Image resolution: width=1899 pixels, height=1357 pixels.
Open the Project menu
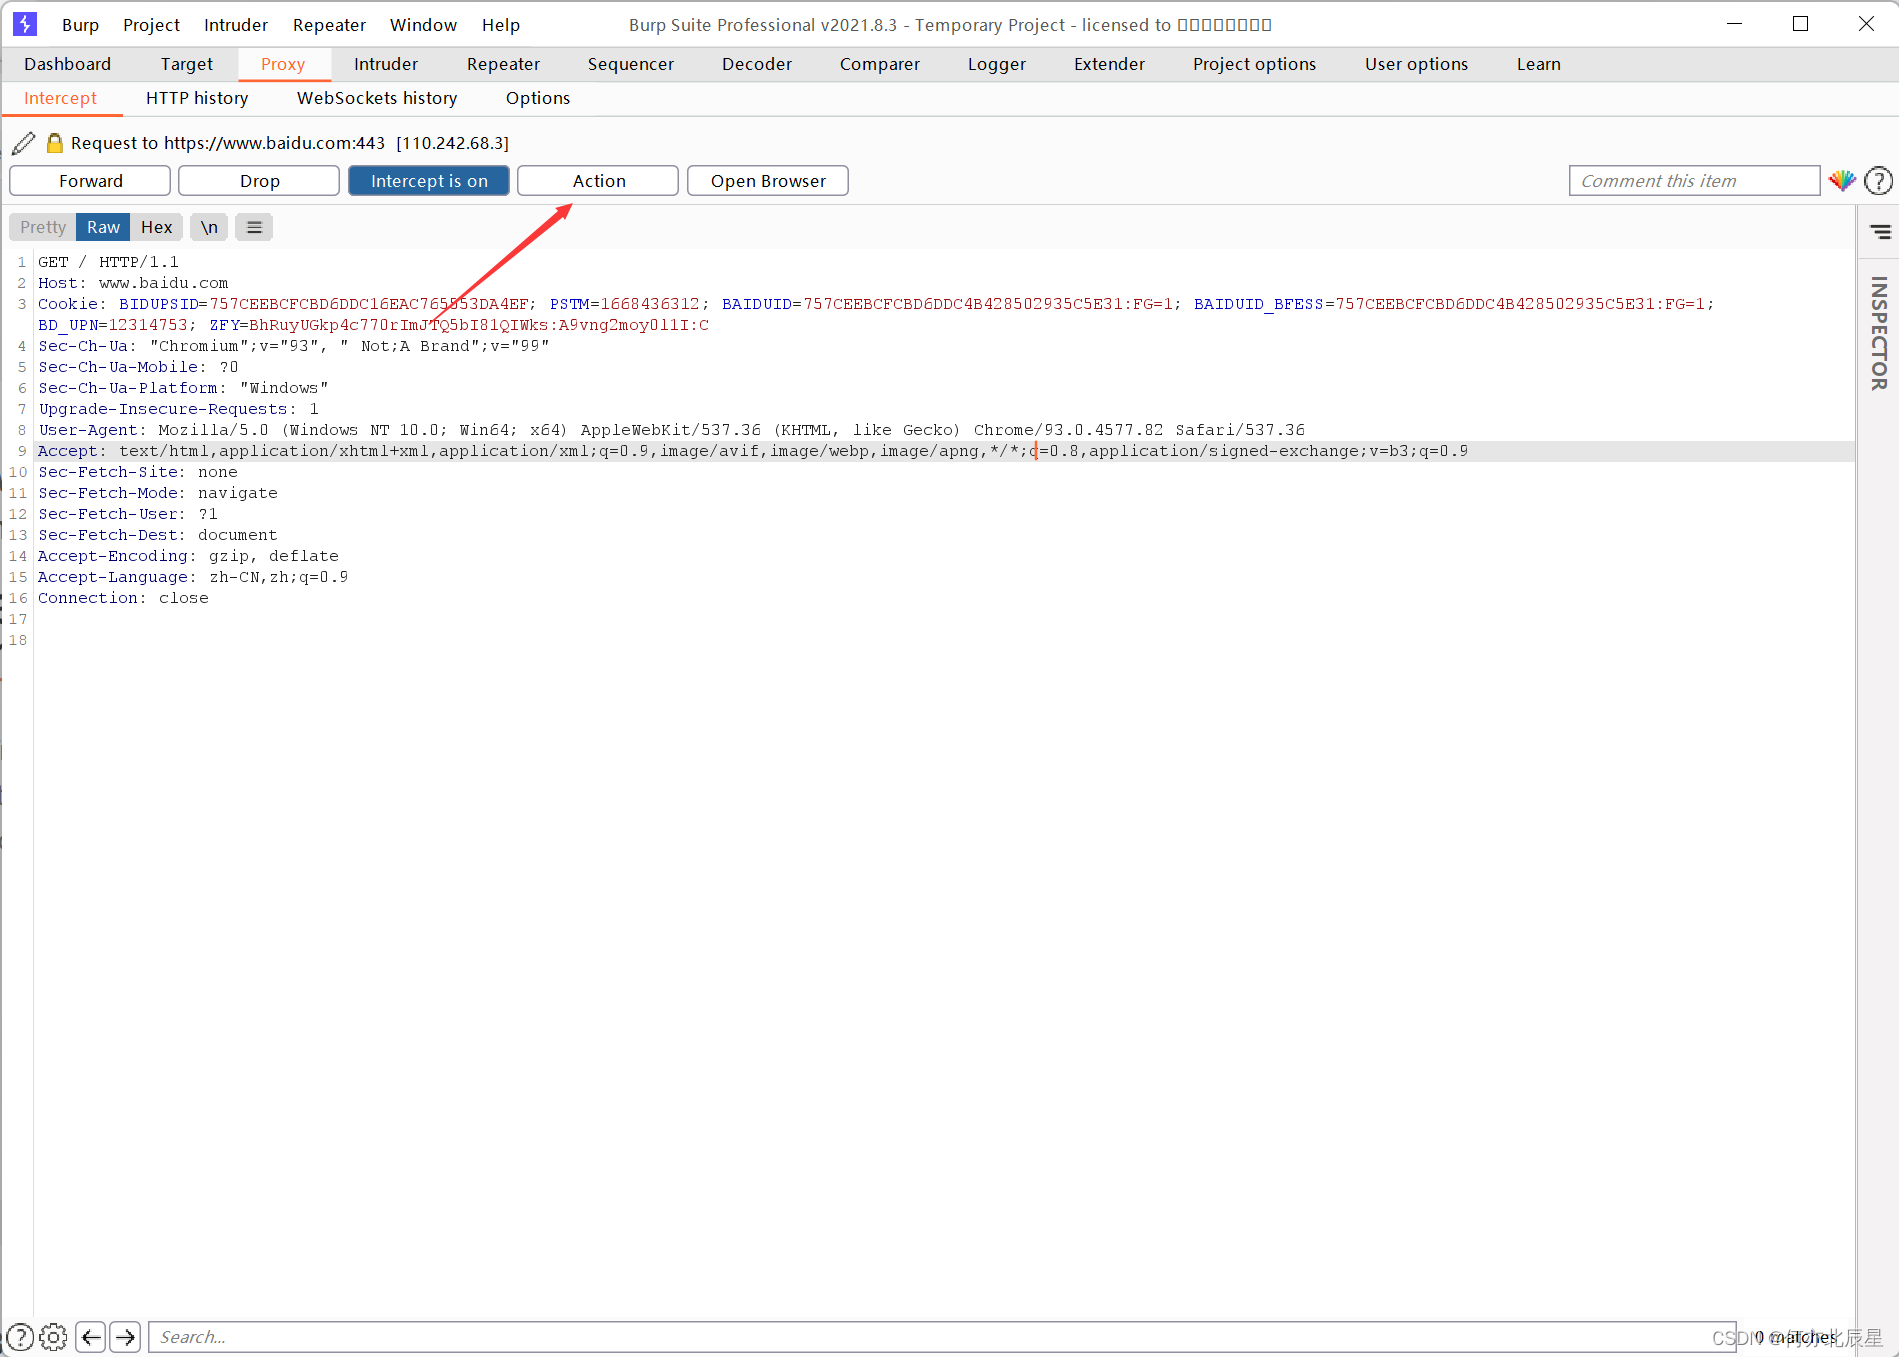click(x=151, y=25)
